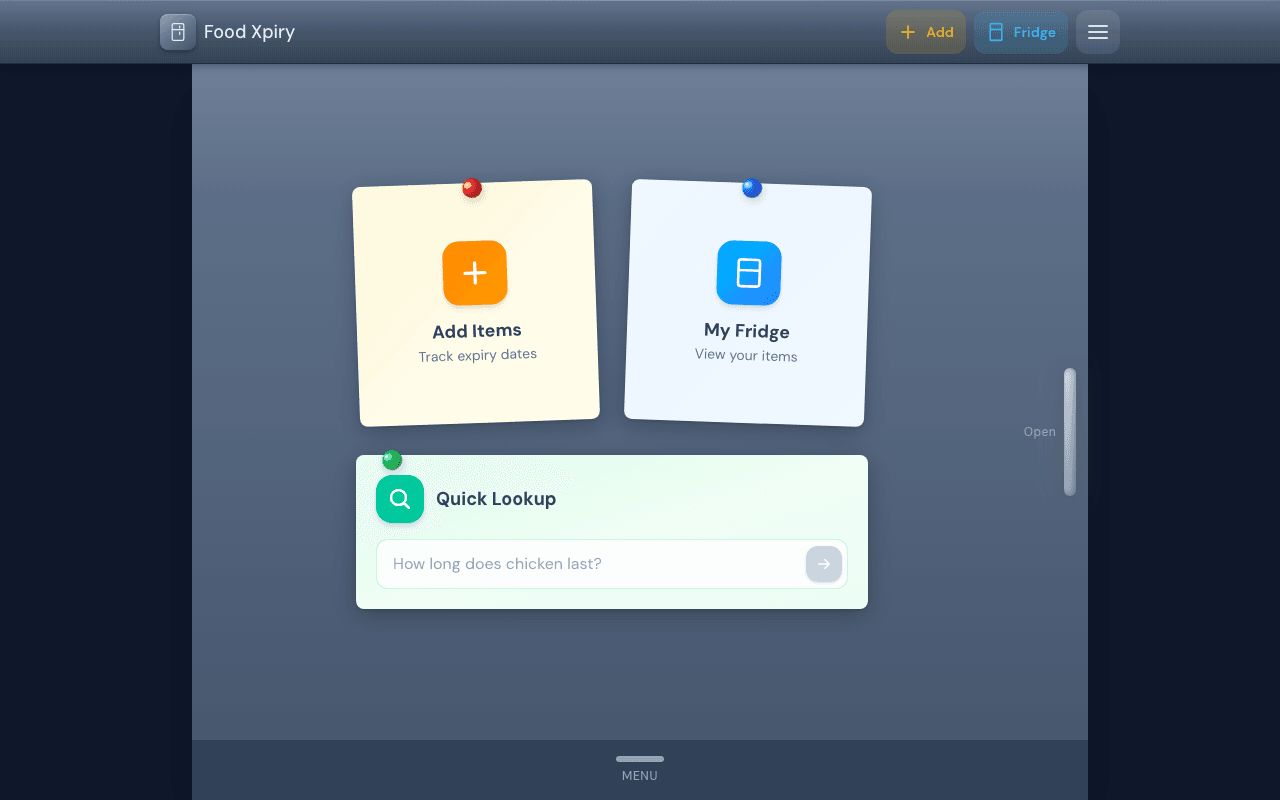Focus the 'How long does chicken last?' field
The height and width of the screenshot is (800, 1280).
(x=590, y=564)
